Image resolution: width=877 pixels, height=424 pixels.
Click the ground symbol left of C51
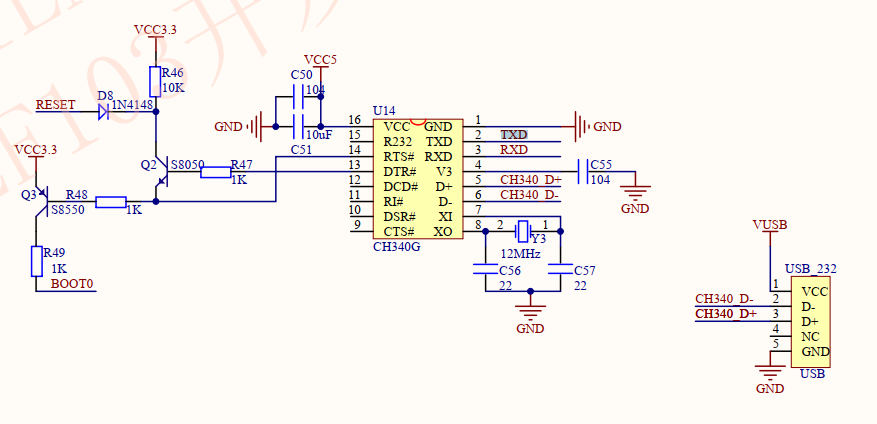[x=256, y=126]
